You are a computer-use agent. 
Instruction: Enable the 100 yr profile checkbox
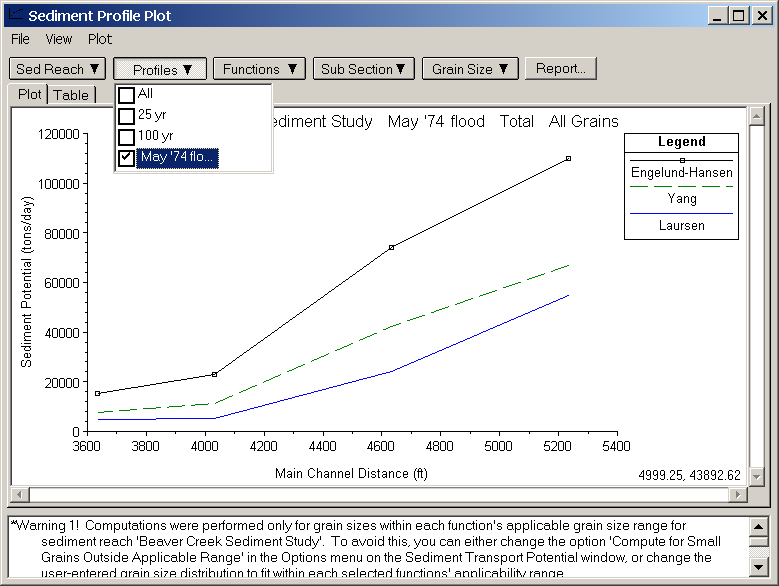127,136
